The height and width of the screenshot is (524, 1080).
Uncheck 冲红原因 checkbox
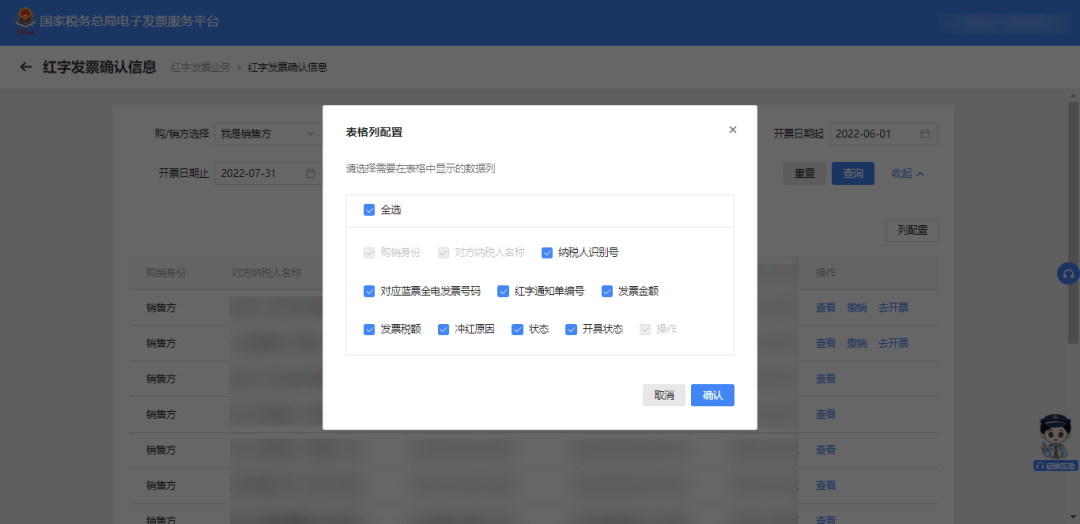[444, 330]
